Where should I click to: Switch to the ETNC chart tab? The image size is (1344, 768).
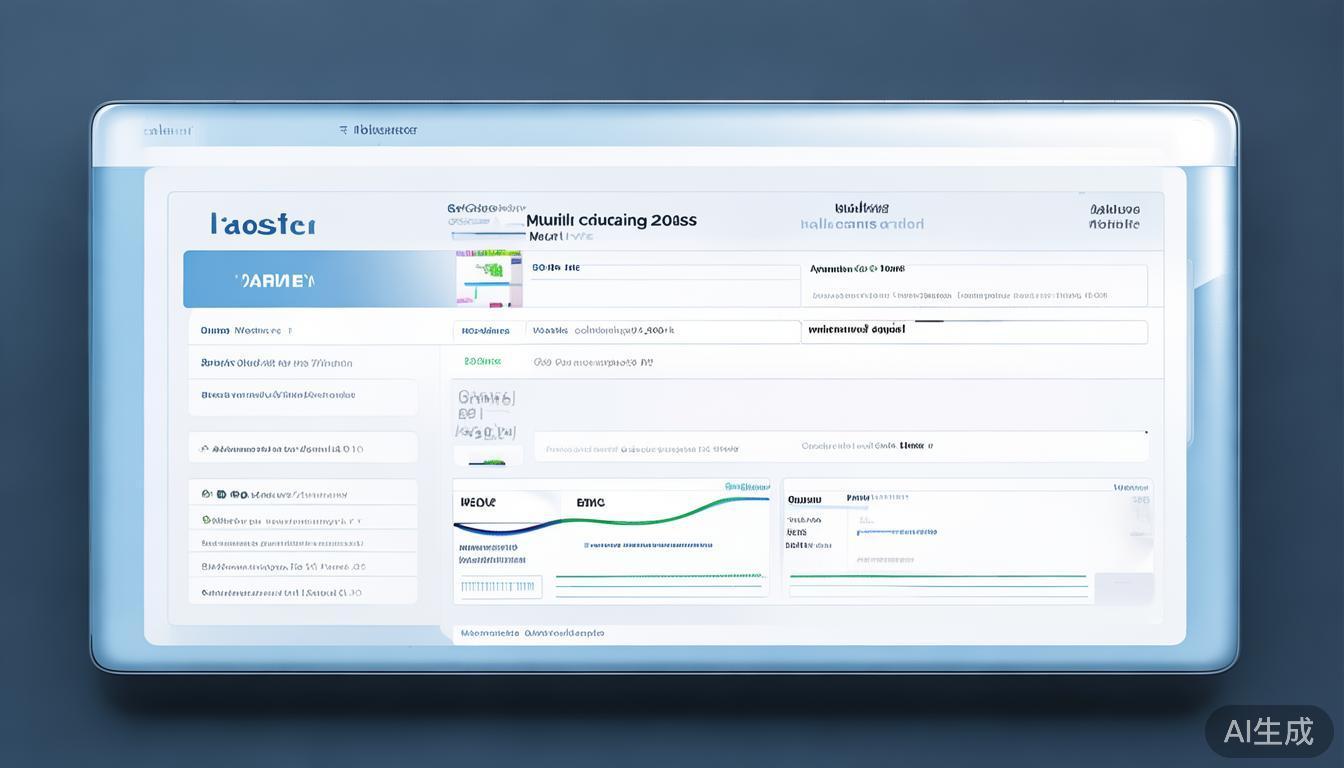tap(590, 502)
